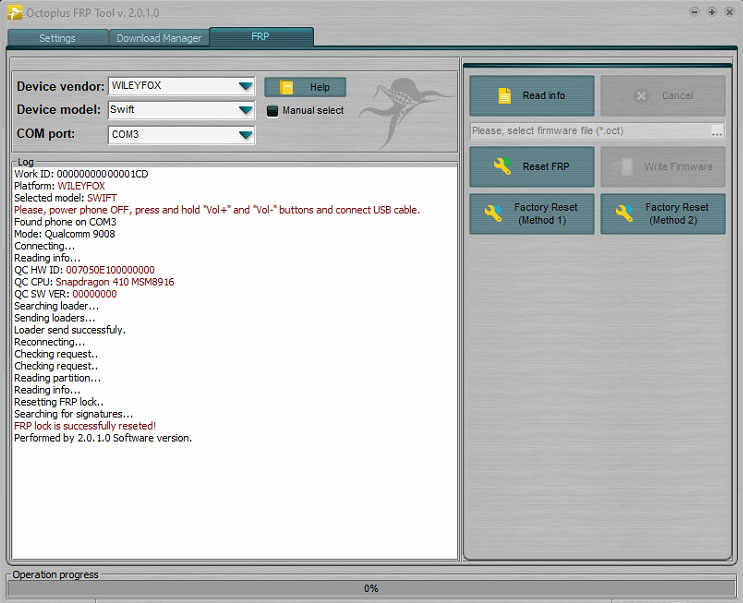
Task: Click log line 'FRP lock is successfully reseted!'
Action: tap(85, 426)
